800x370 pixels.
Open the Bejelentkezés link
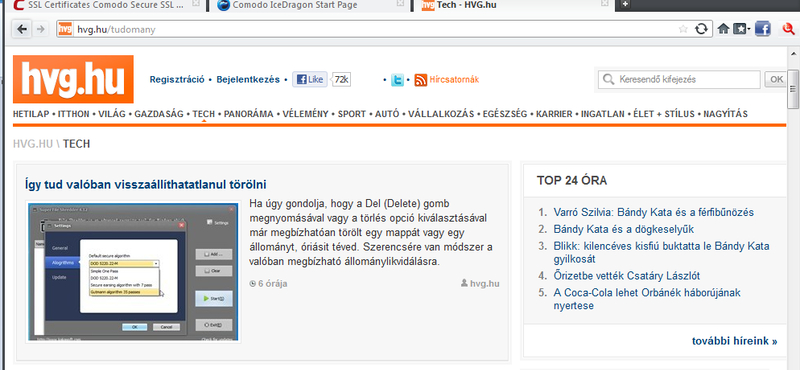(x=248, y=80)
